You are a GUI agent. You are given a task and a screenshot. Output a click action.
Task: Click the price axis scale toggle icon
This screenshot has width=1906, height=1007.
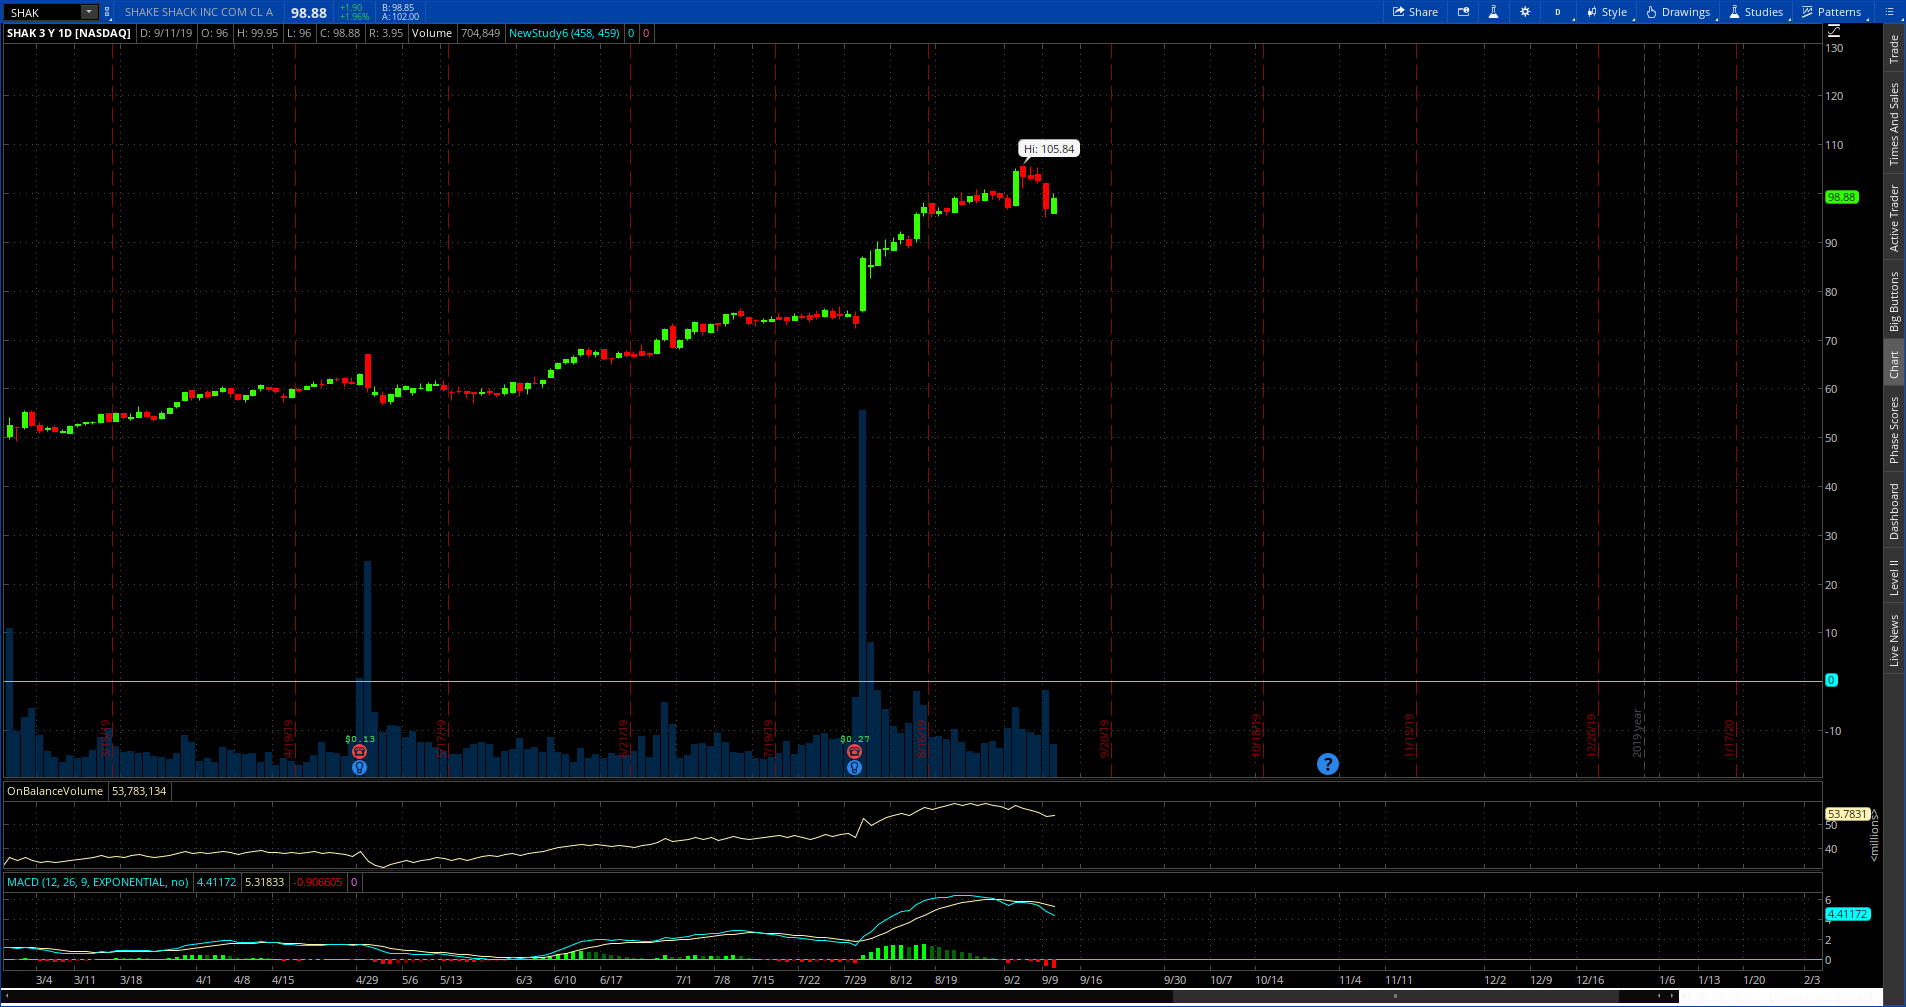point(1833,31)
